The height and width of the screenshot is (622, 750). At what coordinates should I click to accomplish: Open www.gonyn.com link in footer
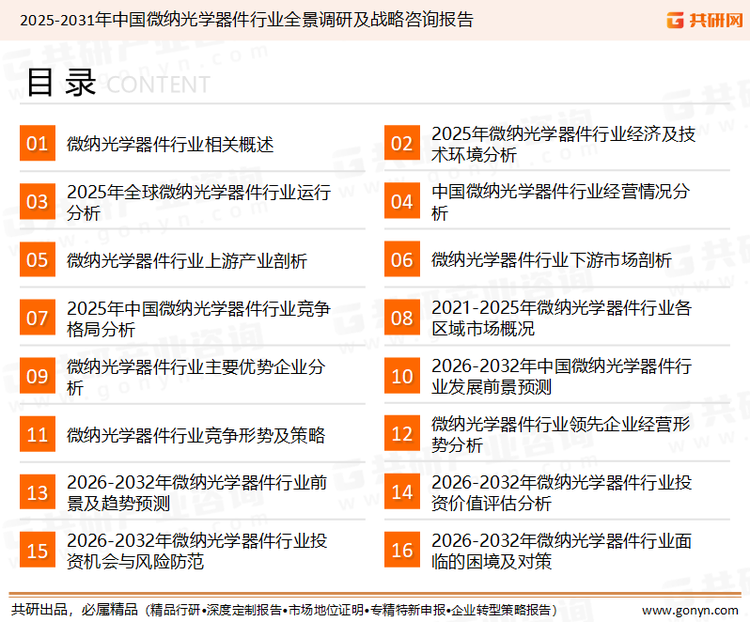690,611
